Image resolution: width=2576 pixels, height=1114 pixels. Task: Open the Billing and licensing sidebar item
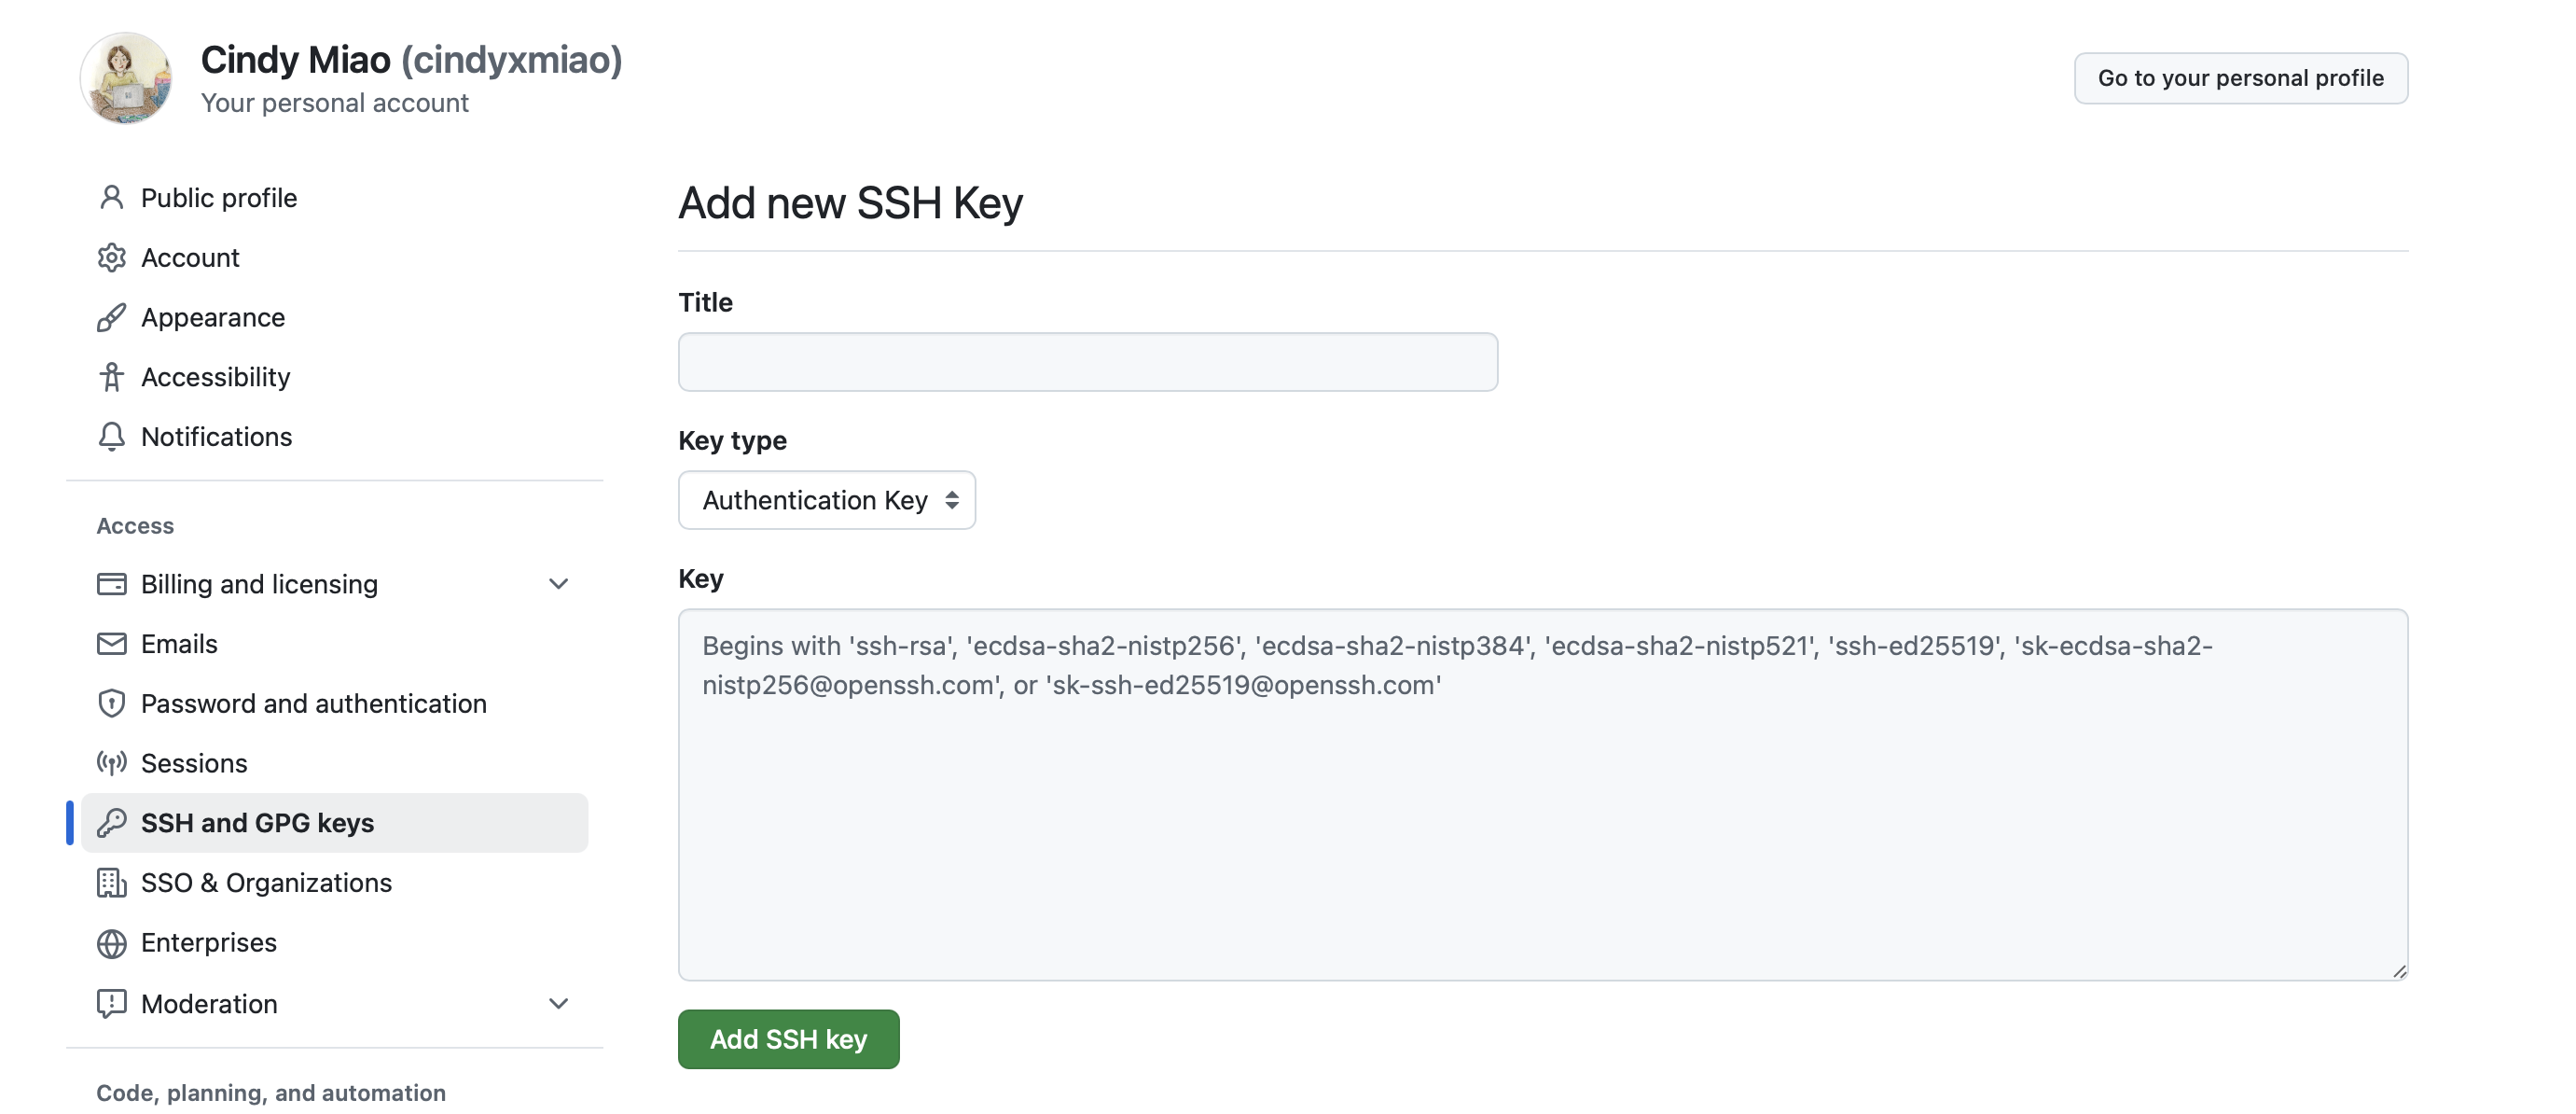pyautogui.click(x=259, y=583)
